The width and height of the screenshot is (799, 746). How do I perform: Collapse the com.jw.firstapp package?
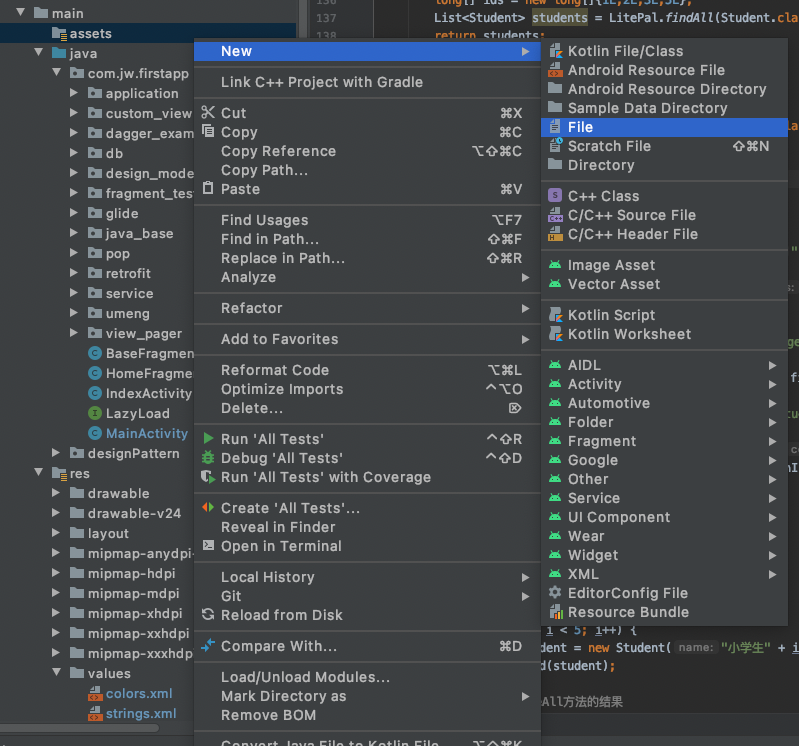[x=56, y=72]
